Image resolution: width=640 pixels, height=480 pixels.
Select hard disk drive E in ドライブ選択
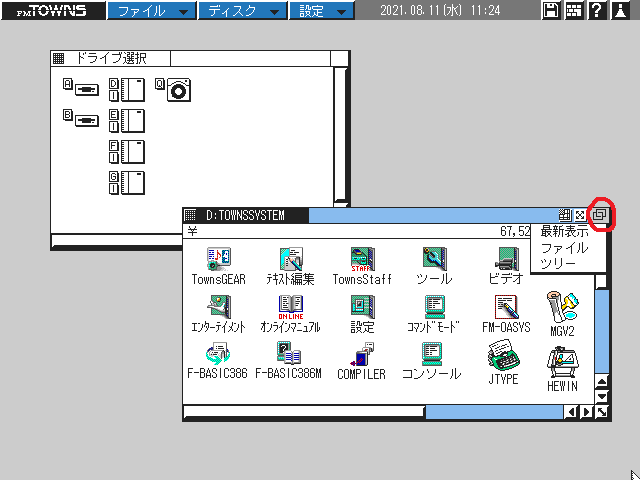tap(127, 121)
